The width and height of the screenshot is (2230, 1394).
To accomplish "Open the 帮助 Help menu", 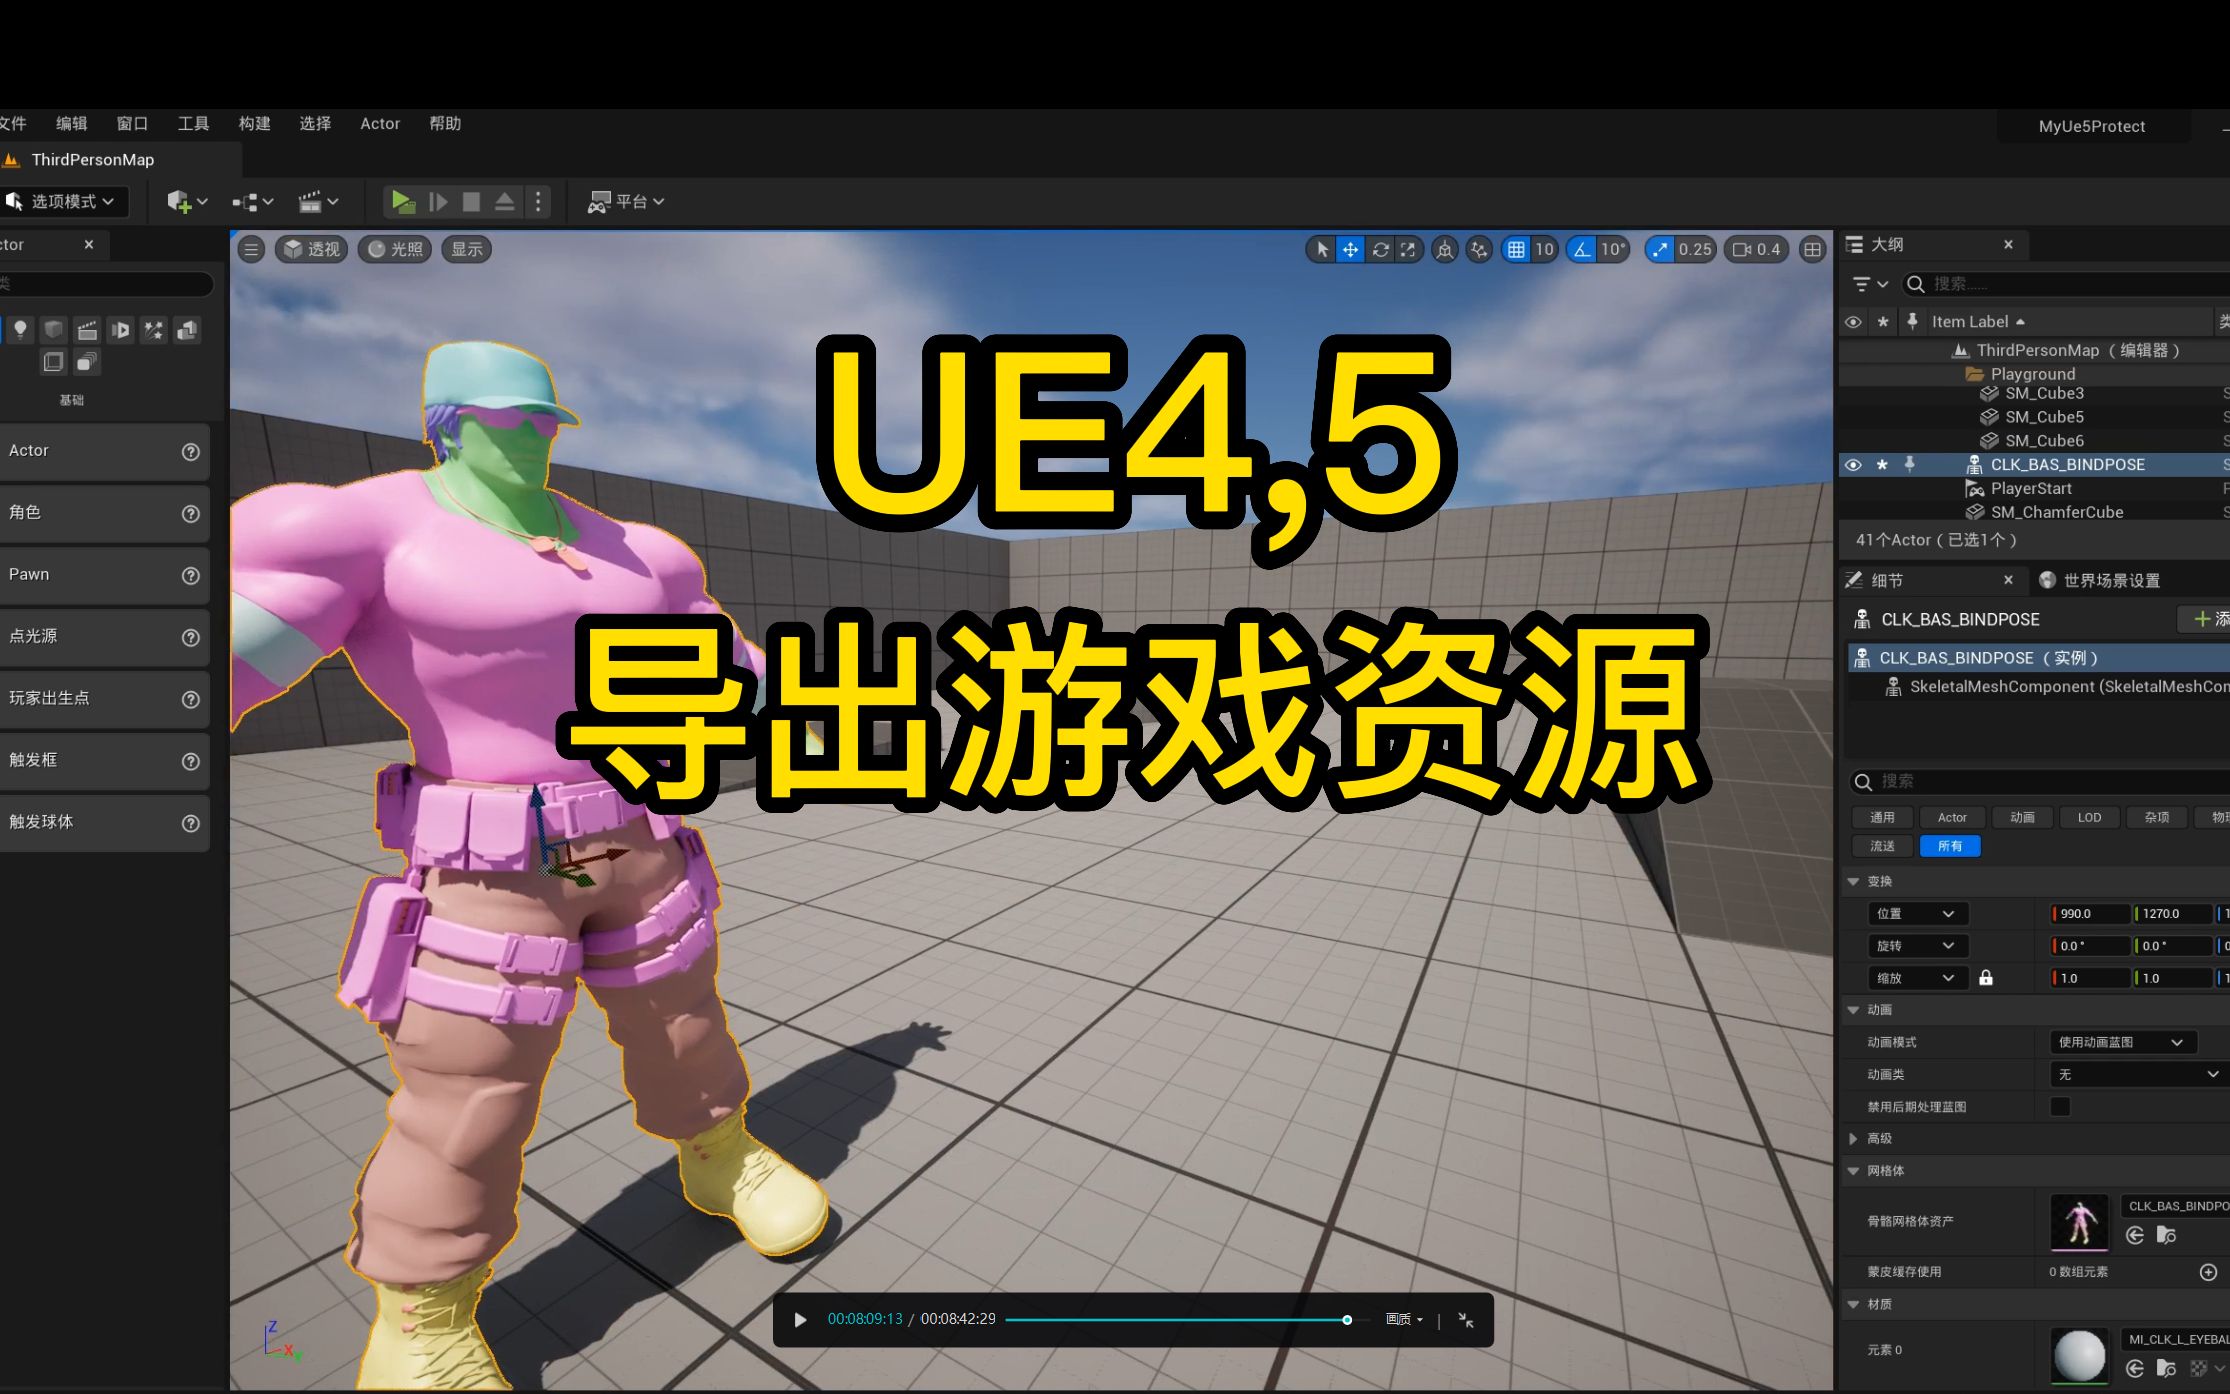I will [445, 122].
